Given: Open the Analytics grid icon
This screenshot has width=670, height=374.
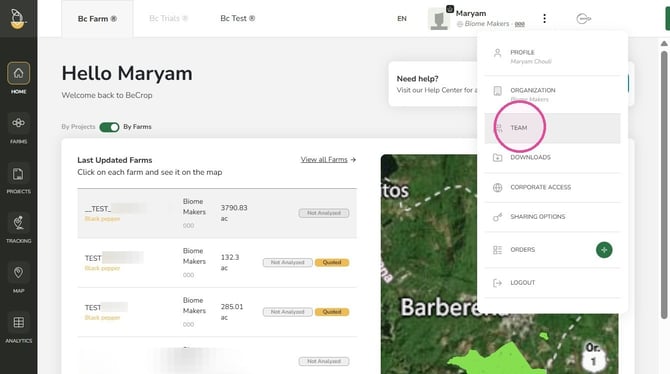Looking at the screenshot, I should 18,323.
